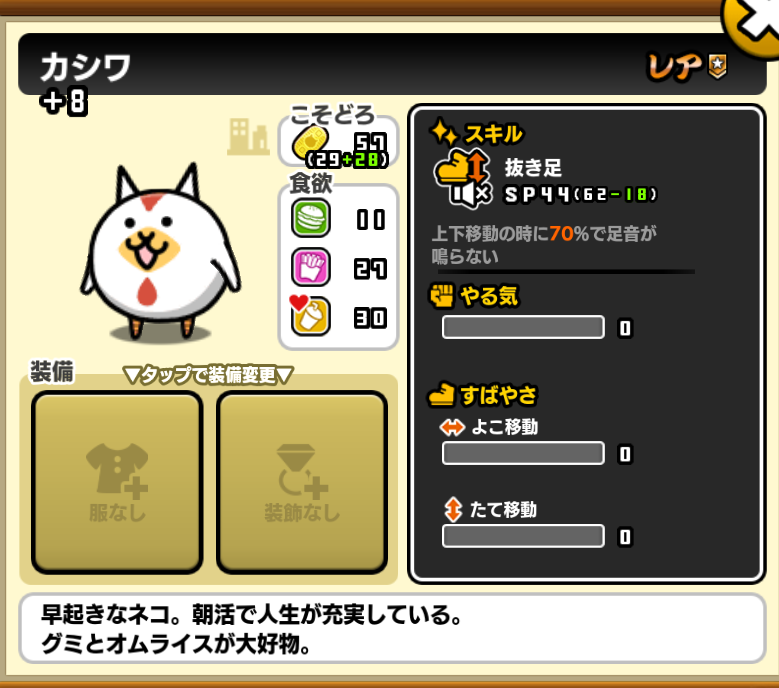This screenshot has height=688, width=779.
Task: Click the レア rarity badge
Action: point(688,67)
